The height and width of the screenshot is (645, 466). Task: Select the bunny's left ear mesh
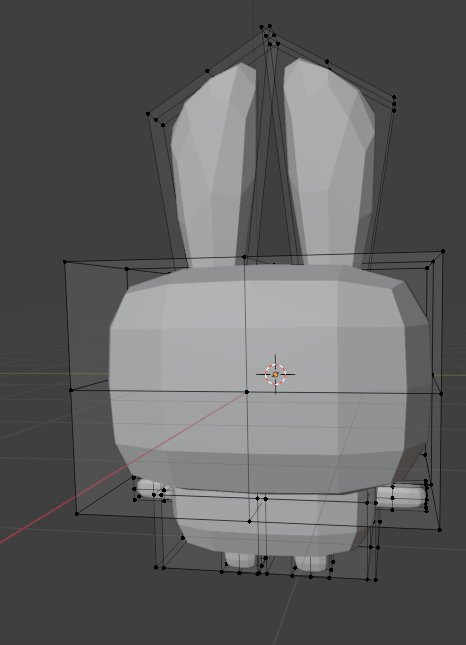pos(215,165)
